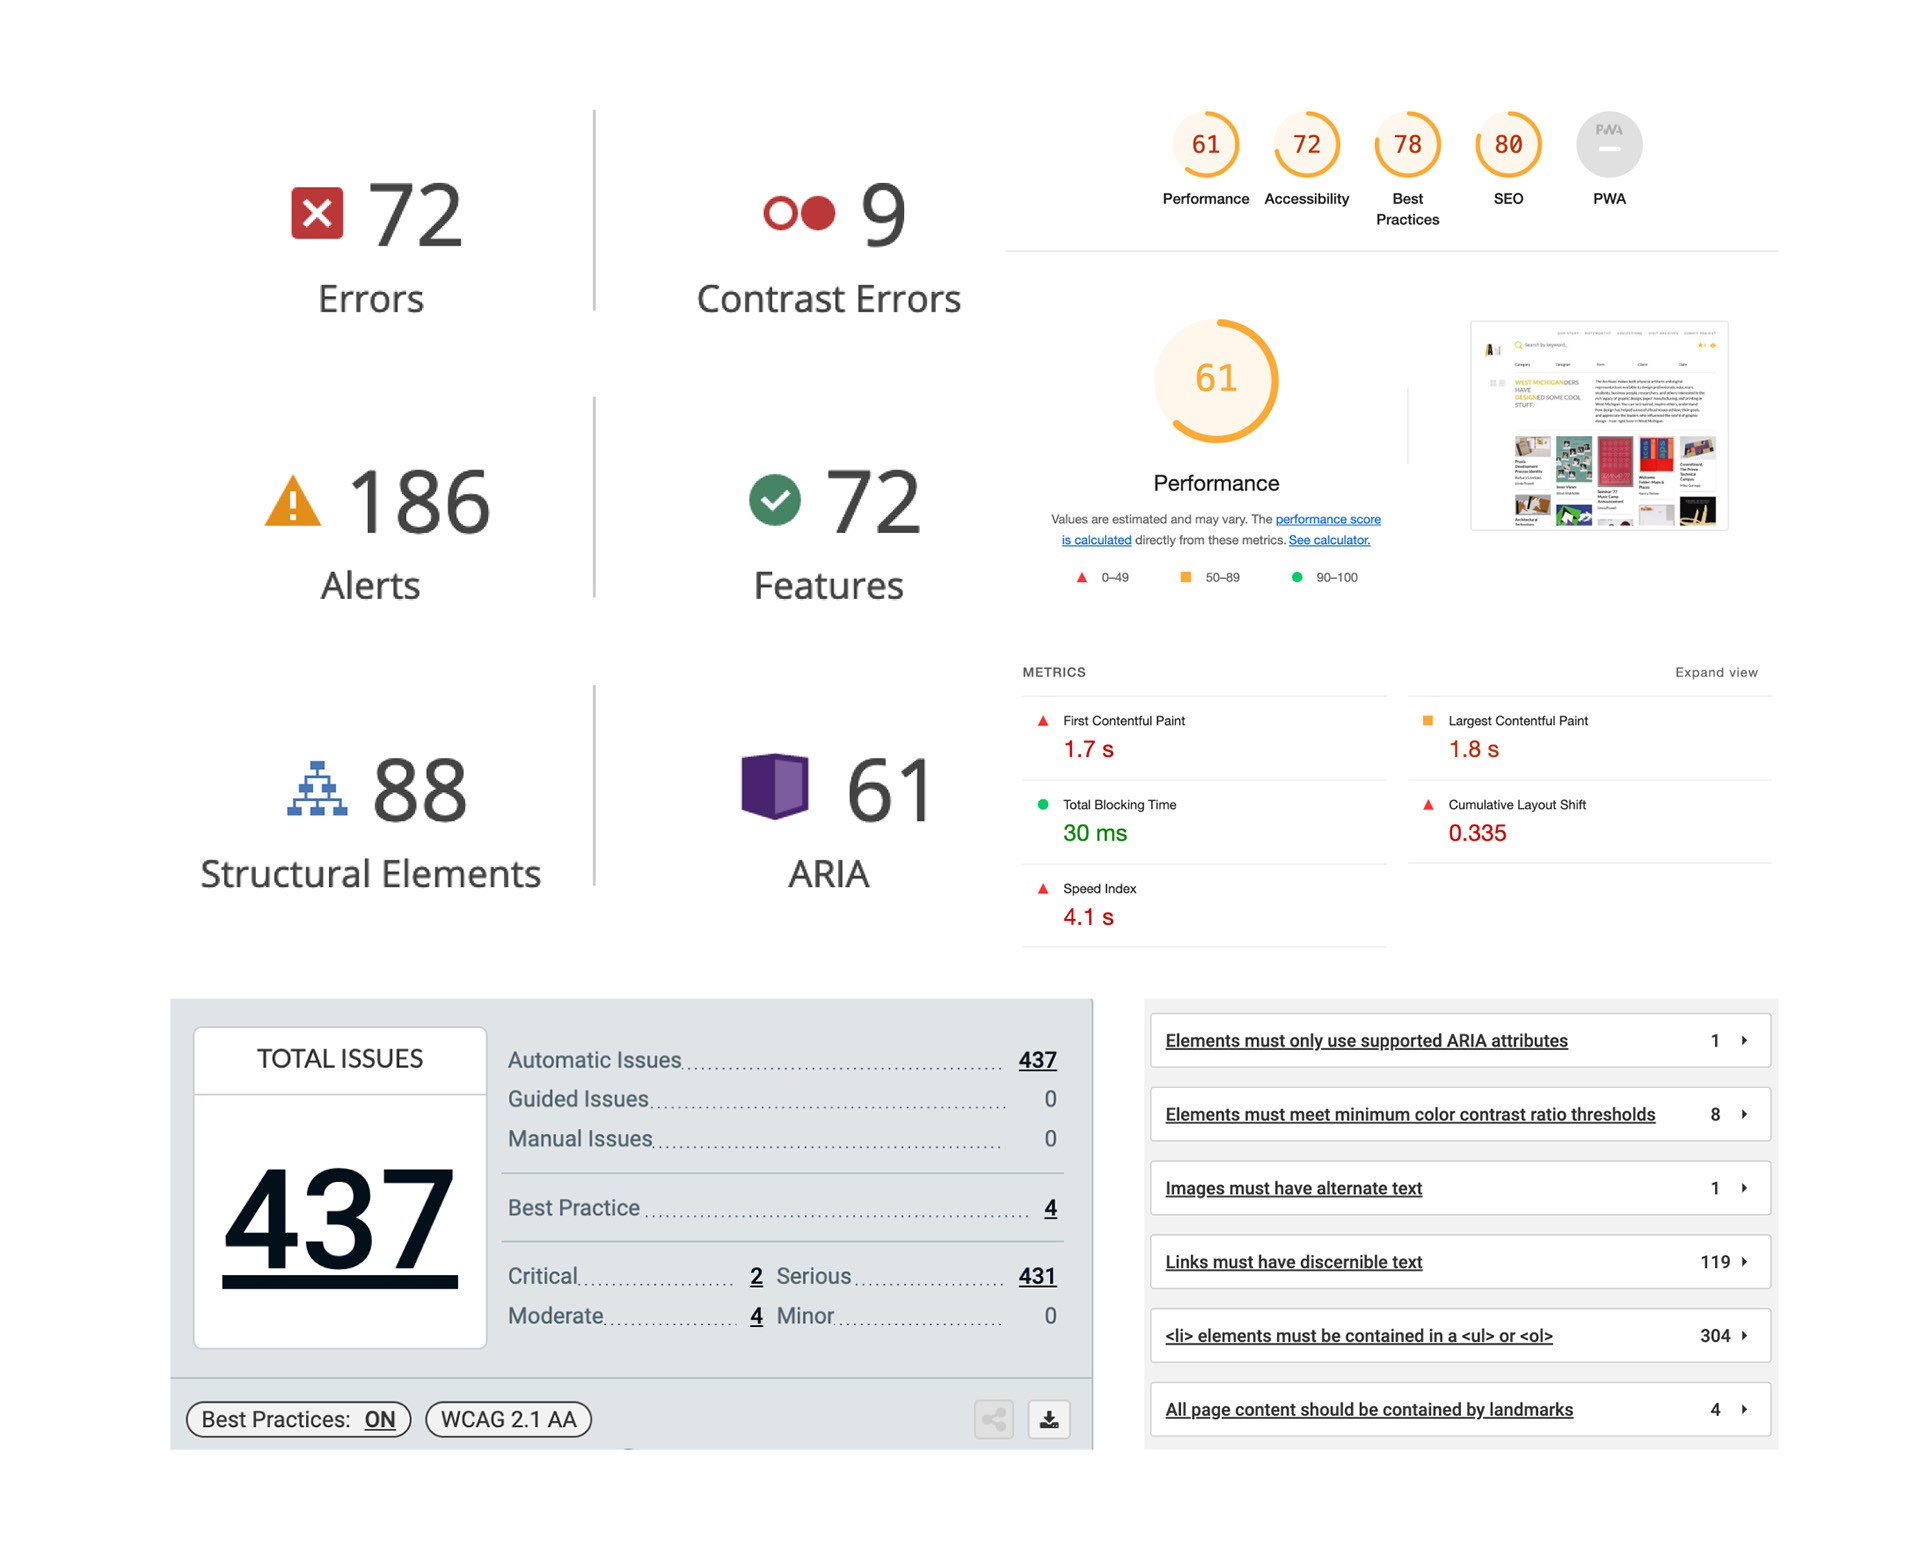Viewport: 1920px width, 1553px height.
Task: Click the download report icon
Action: tap(1049, 1419)
